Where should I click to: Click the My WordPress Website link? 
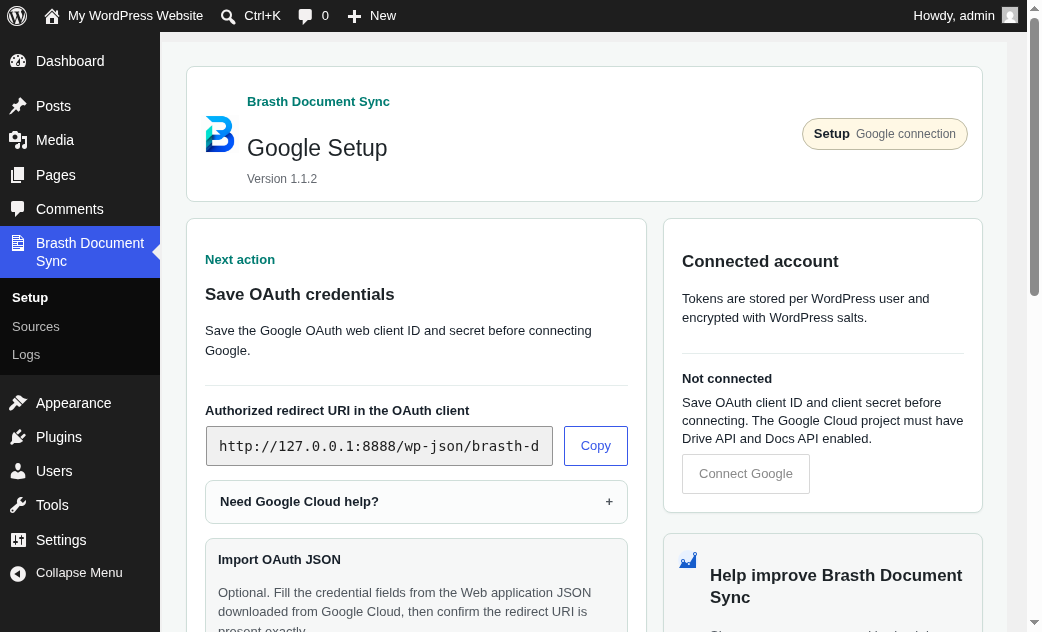click(x=136, y=16)
